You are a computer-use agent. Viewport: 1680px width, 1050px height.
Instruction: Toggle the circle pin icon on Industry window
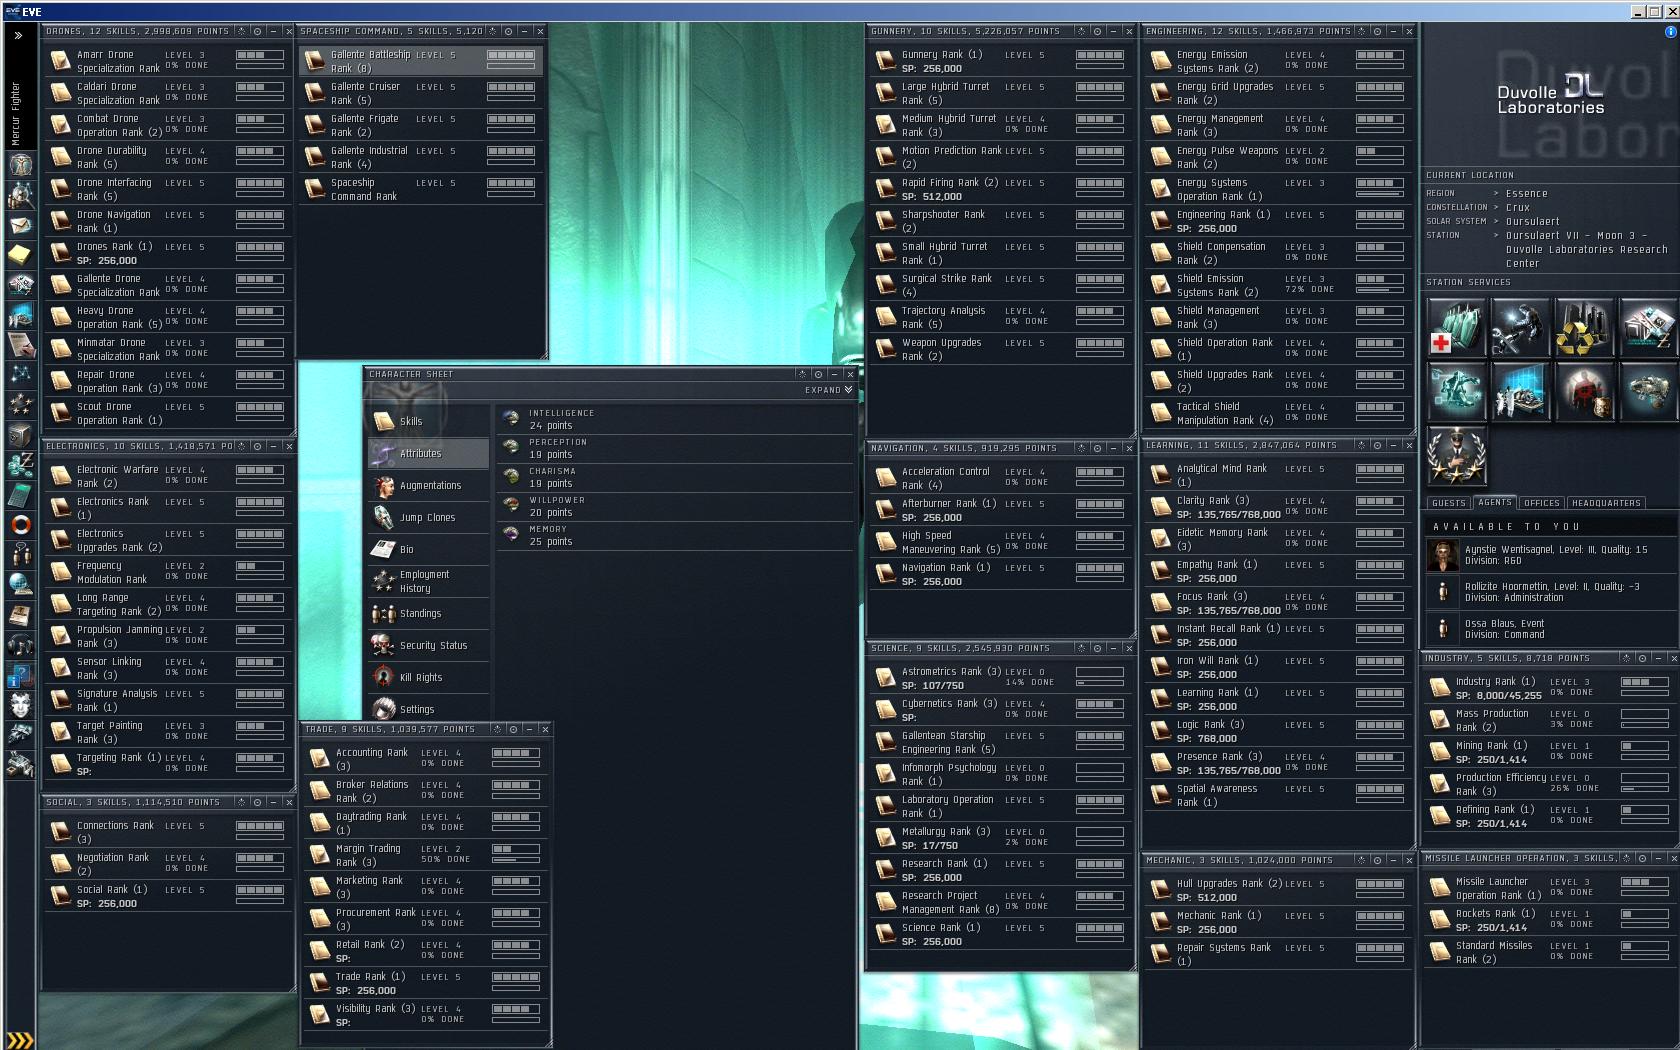point(1643,658)
